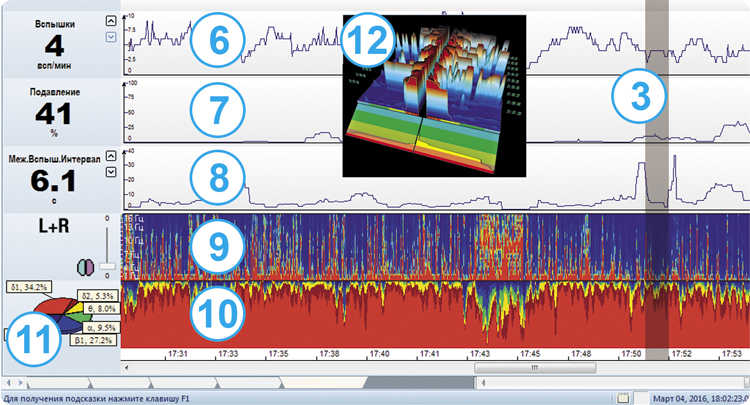
Task: Click the up arrow beside Меж.Вспыш.Интервал
Action: point(110,156)
